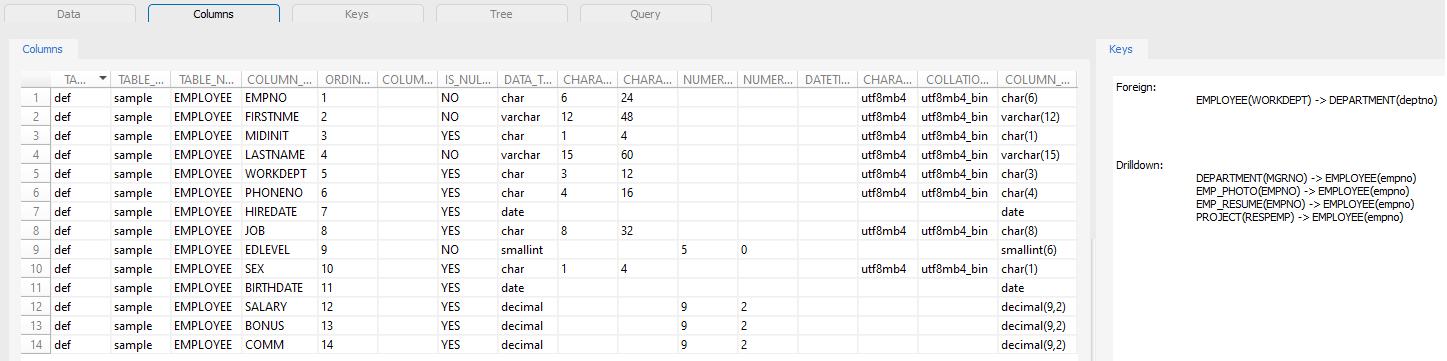Click the date type cell in HIREDATE row

(x=527, y=212)
